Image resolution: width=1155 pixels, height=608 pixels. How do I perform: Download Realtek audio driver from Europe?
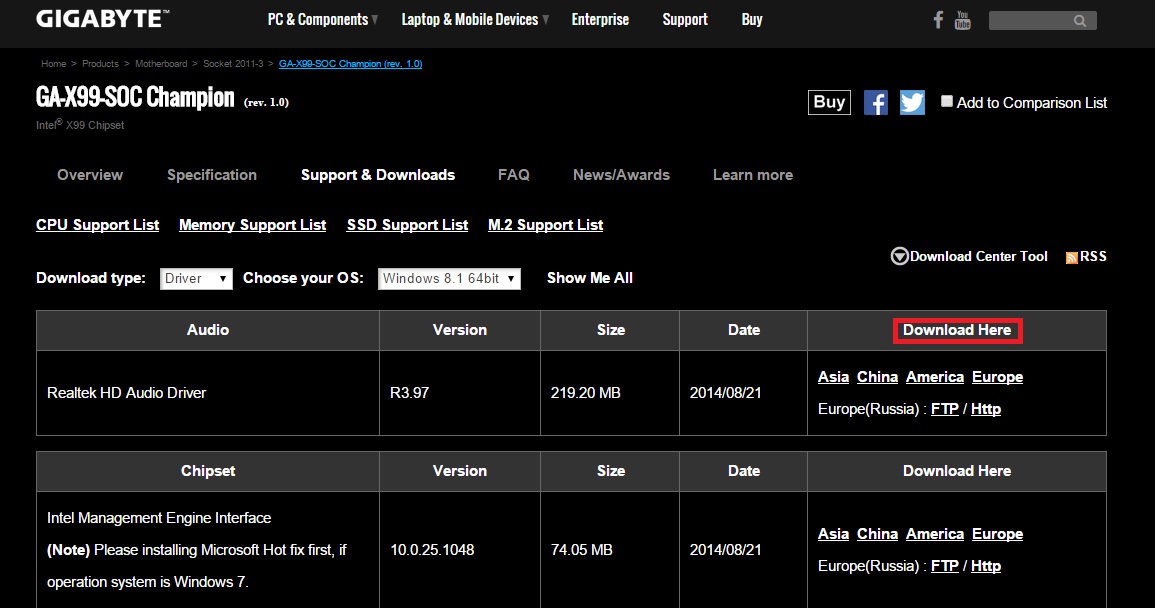click(x=997, y=377)
